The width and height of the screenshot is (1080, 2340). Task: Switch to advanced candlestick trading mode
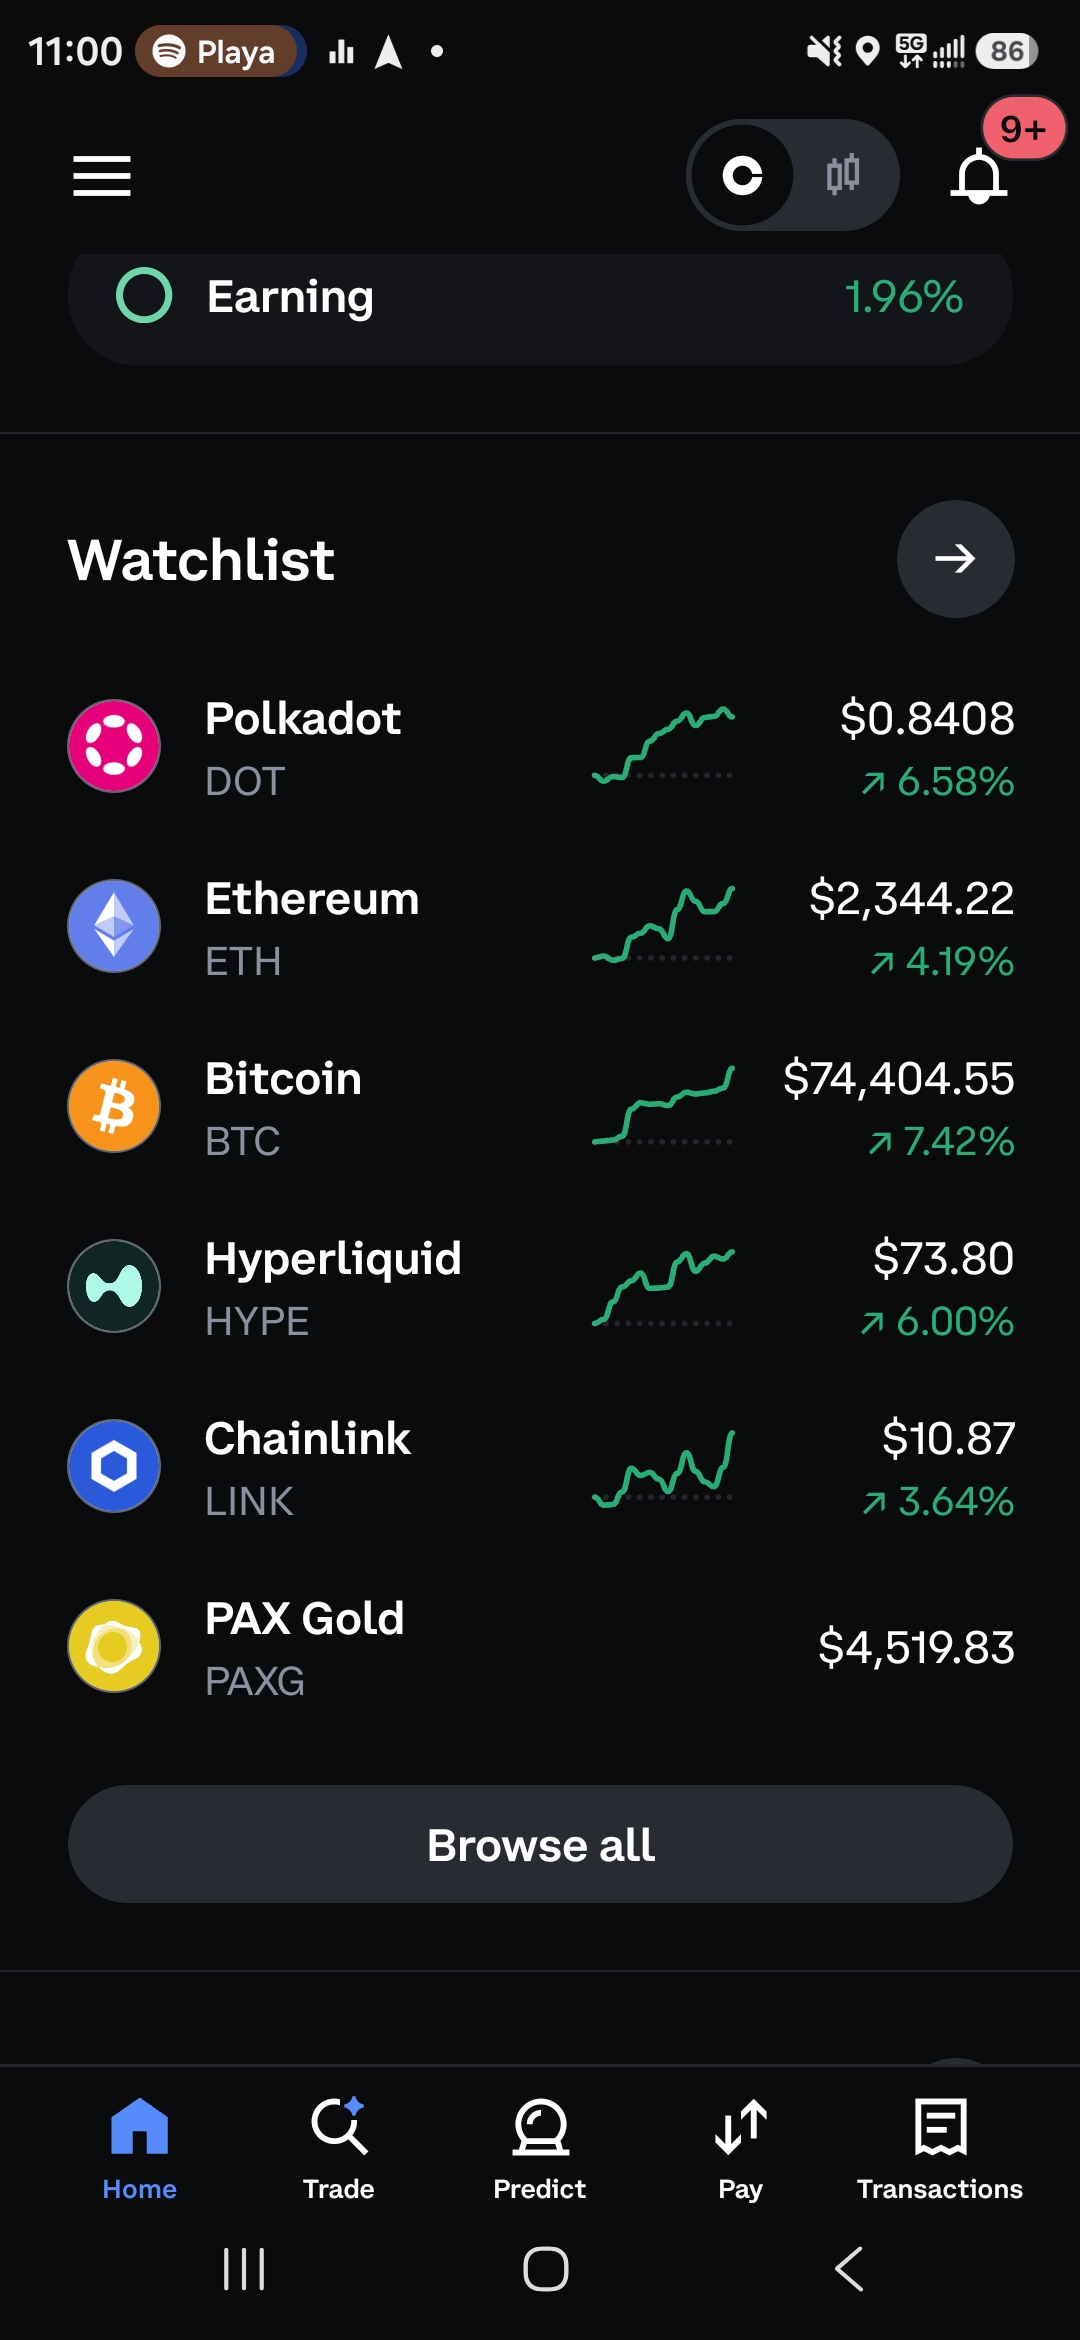(x=843, y=175)
